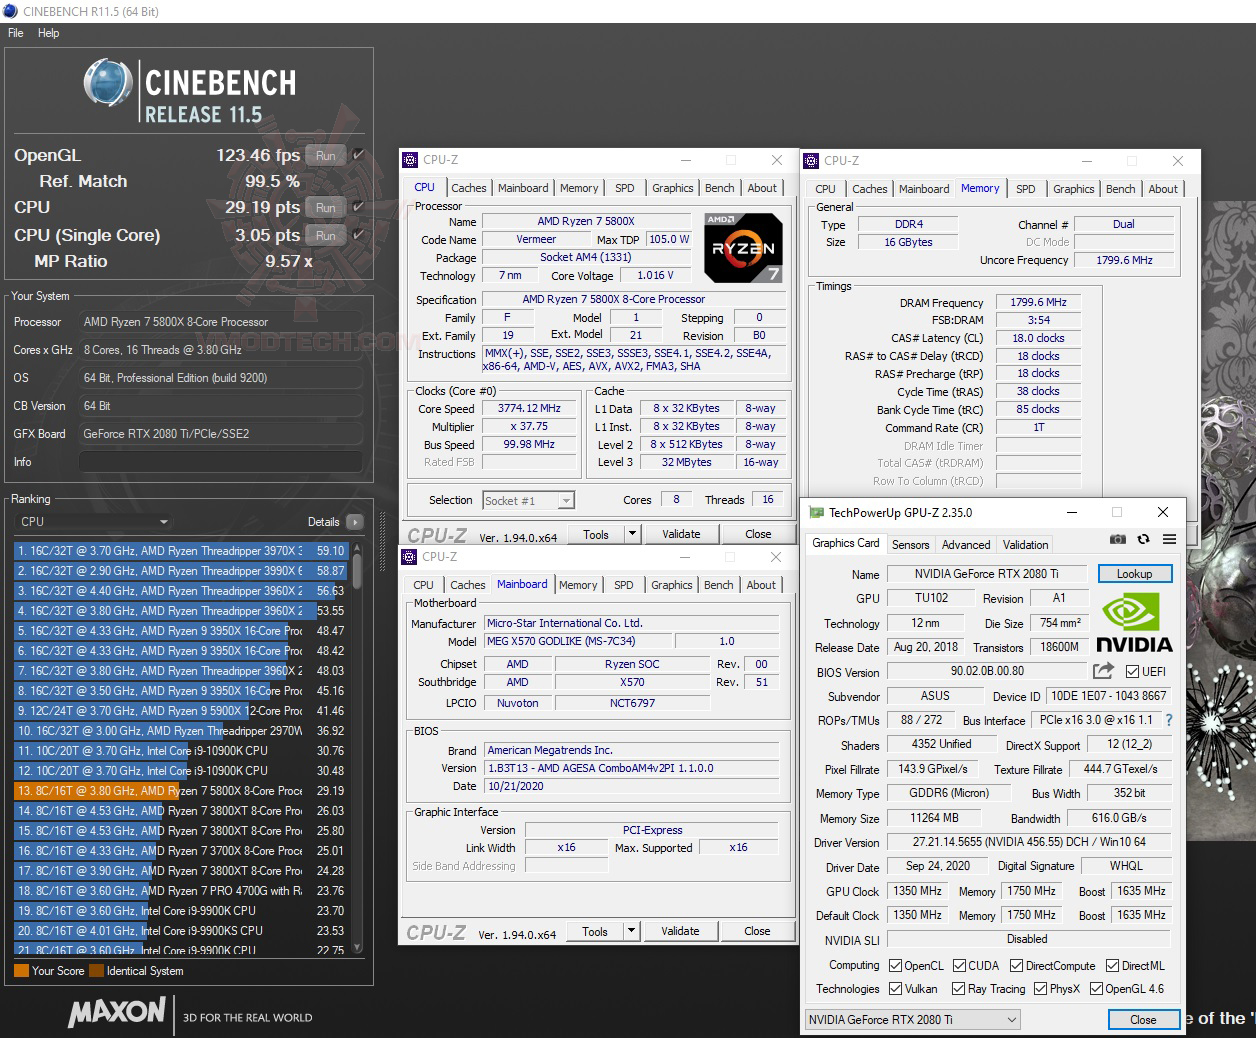Click the Bus Interface question mark icon
This screenshot has height=1038, width=1256.
pyautogui.click(x=1168, y=720)
